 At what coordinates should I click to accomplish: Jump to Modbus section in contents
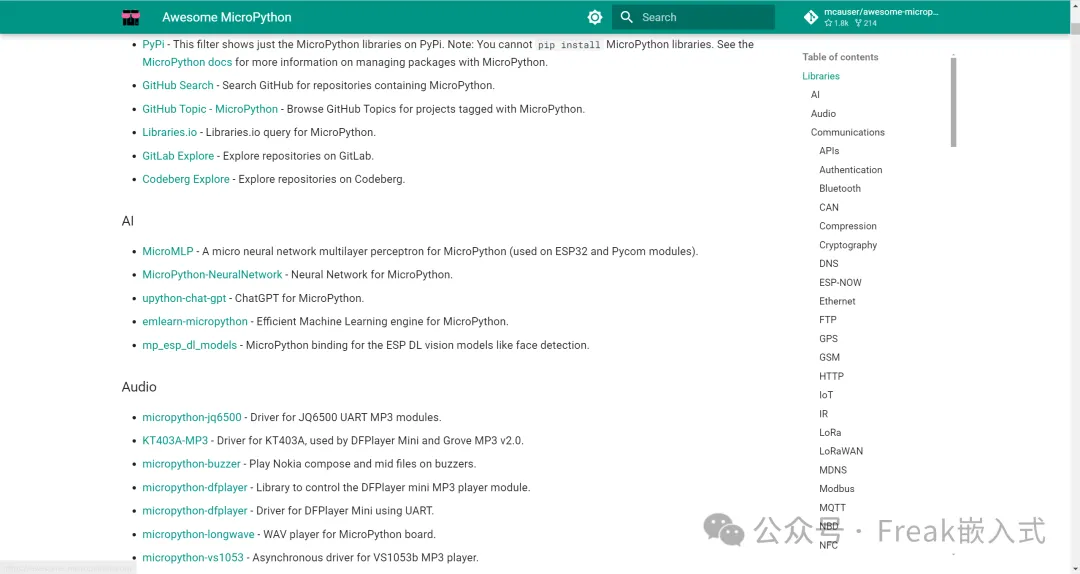click(x=837, y=489)
